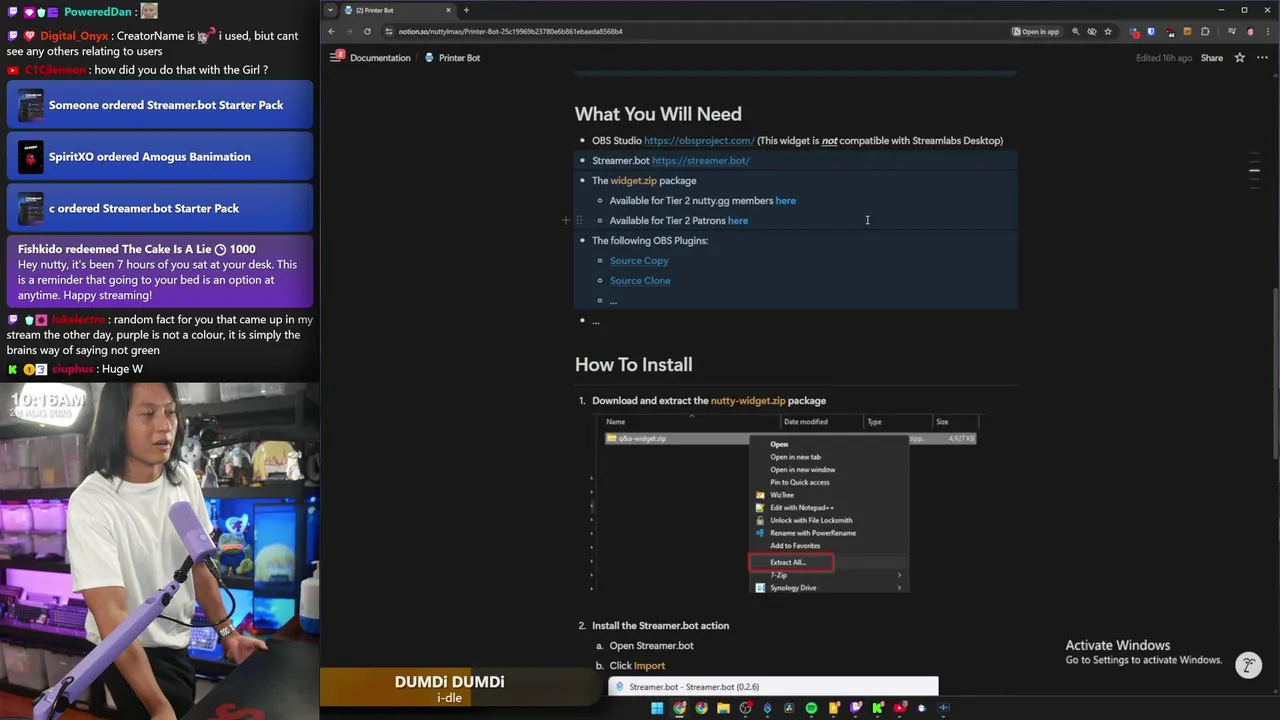
Task: Click 'Someone ordered Streamer.bot Starter Pack' alert
Action: tap(160, 105)
